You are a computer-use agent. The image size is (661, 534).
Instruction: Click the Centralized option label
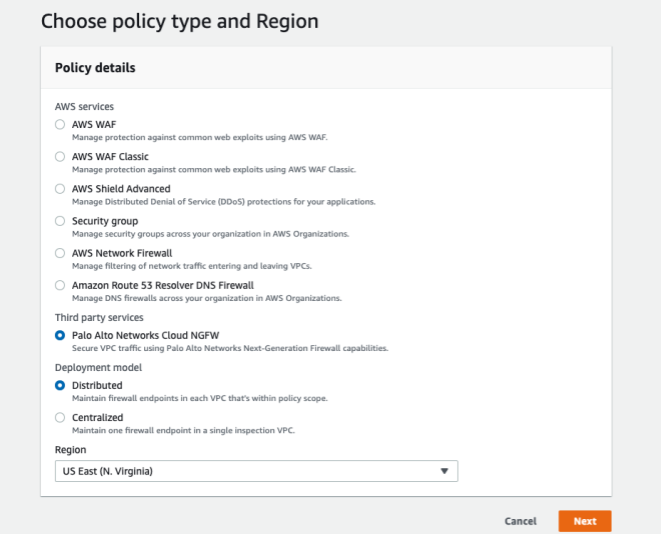coord(98,417)
